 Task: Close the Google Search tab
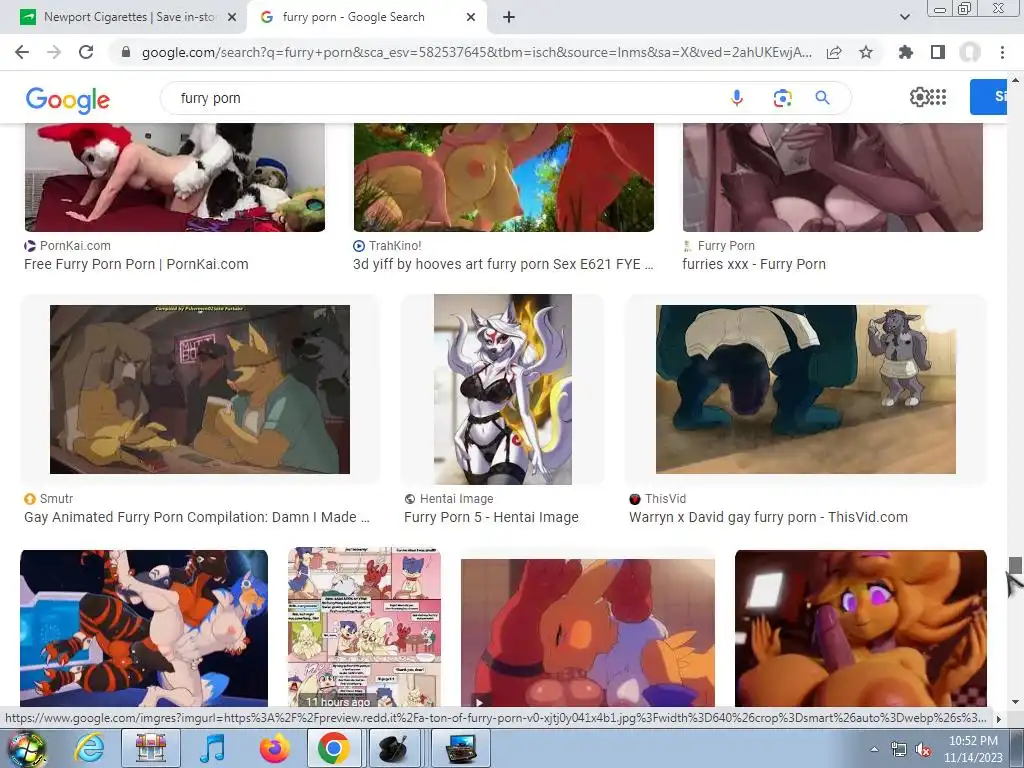pos(471,17)
